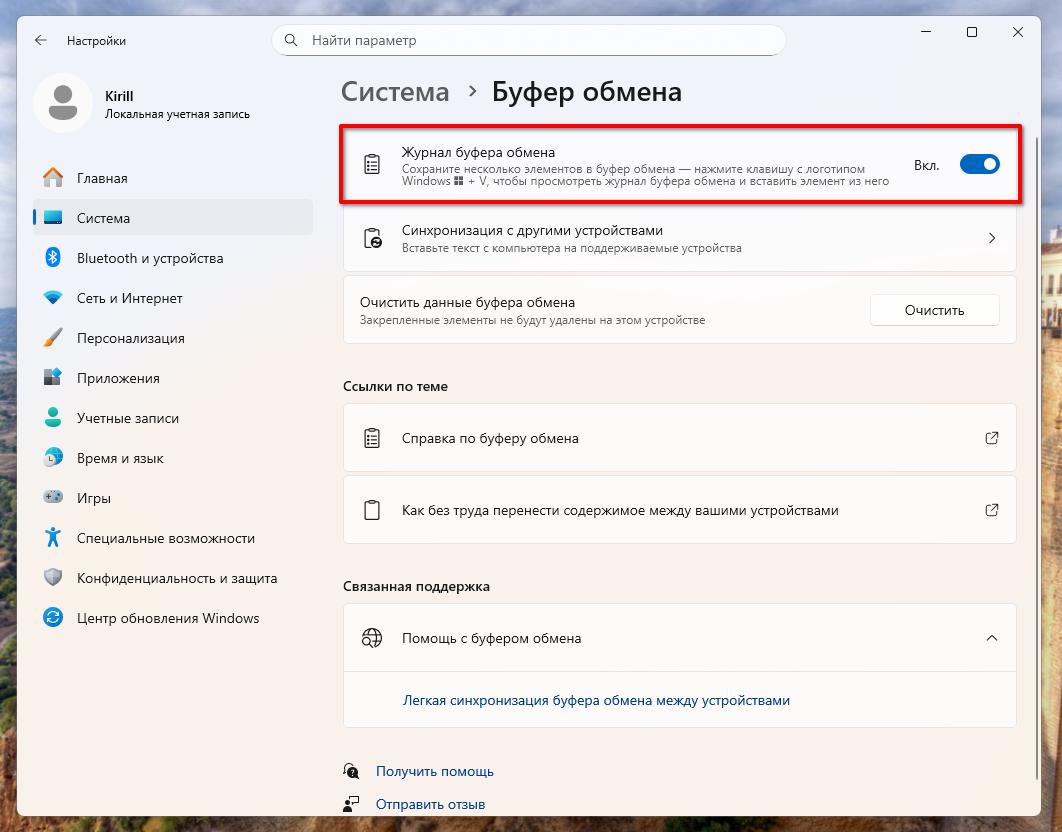The width and height of the screenshot is (1062, 832).
Task: Click the Сеть и Интернет Wi-Fi icon
Action: pyautogui.click(x=54, y=298)
